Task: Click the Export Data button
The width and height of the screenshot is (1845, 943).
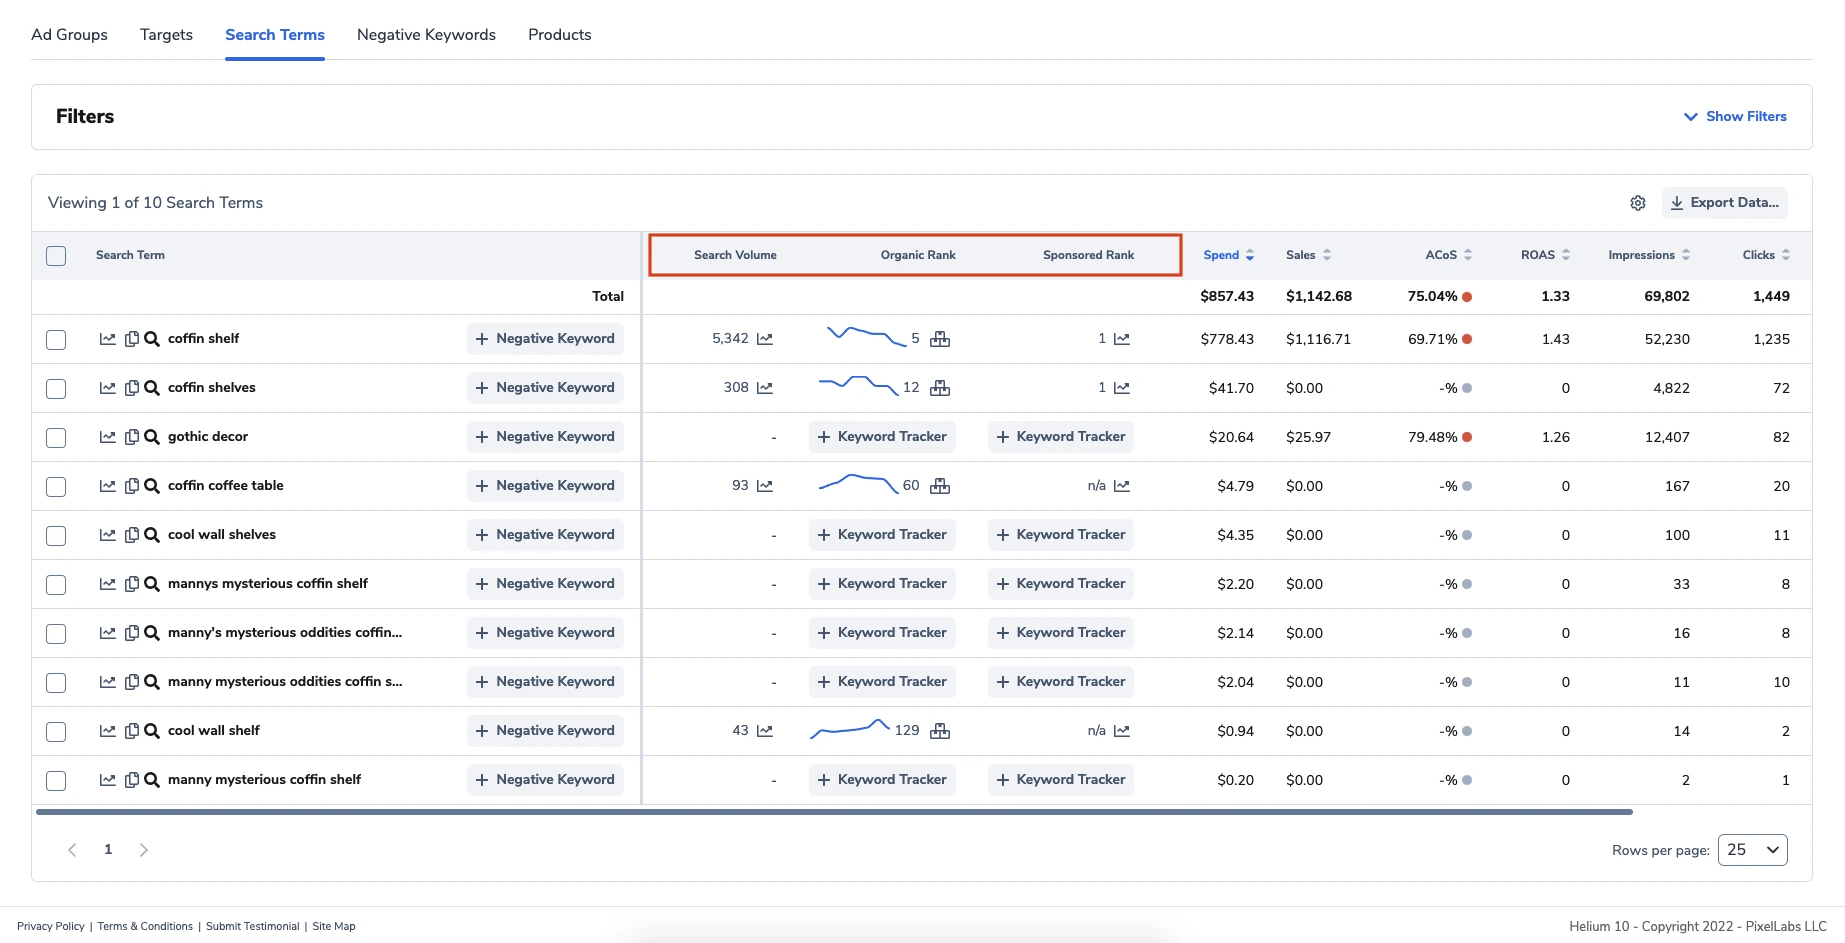Action: tap(1724, 203)
